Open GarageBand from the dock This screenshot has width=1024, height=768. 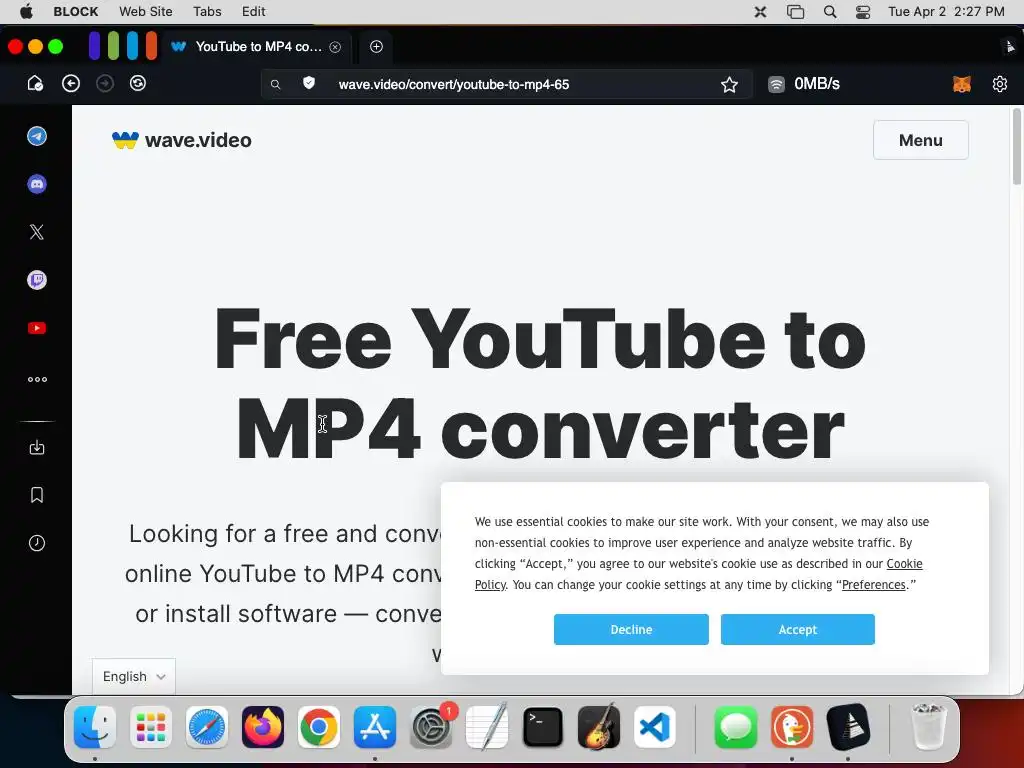point(599,727)
